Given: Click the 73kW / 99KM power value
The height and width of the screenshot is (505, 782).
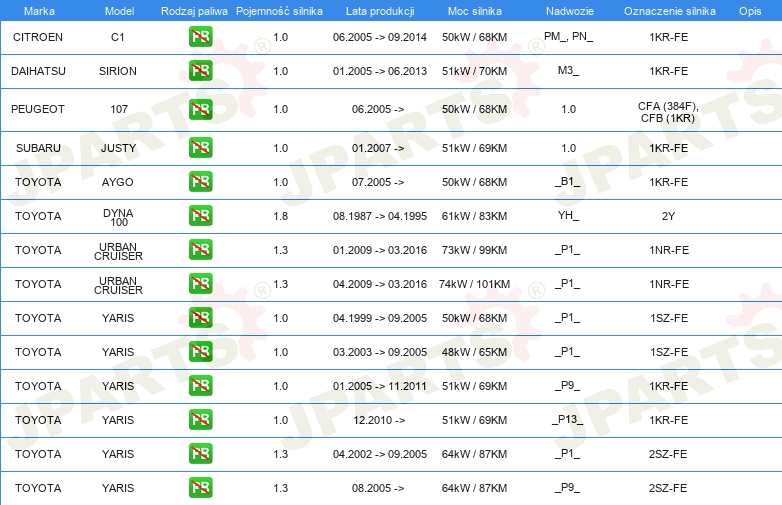Looking at the screenshot, I should click(x=474, y=250).
